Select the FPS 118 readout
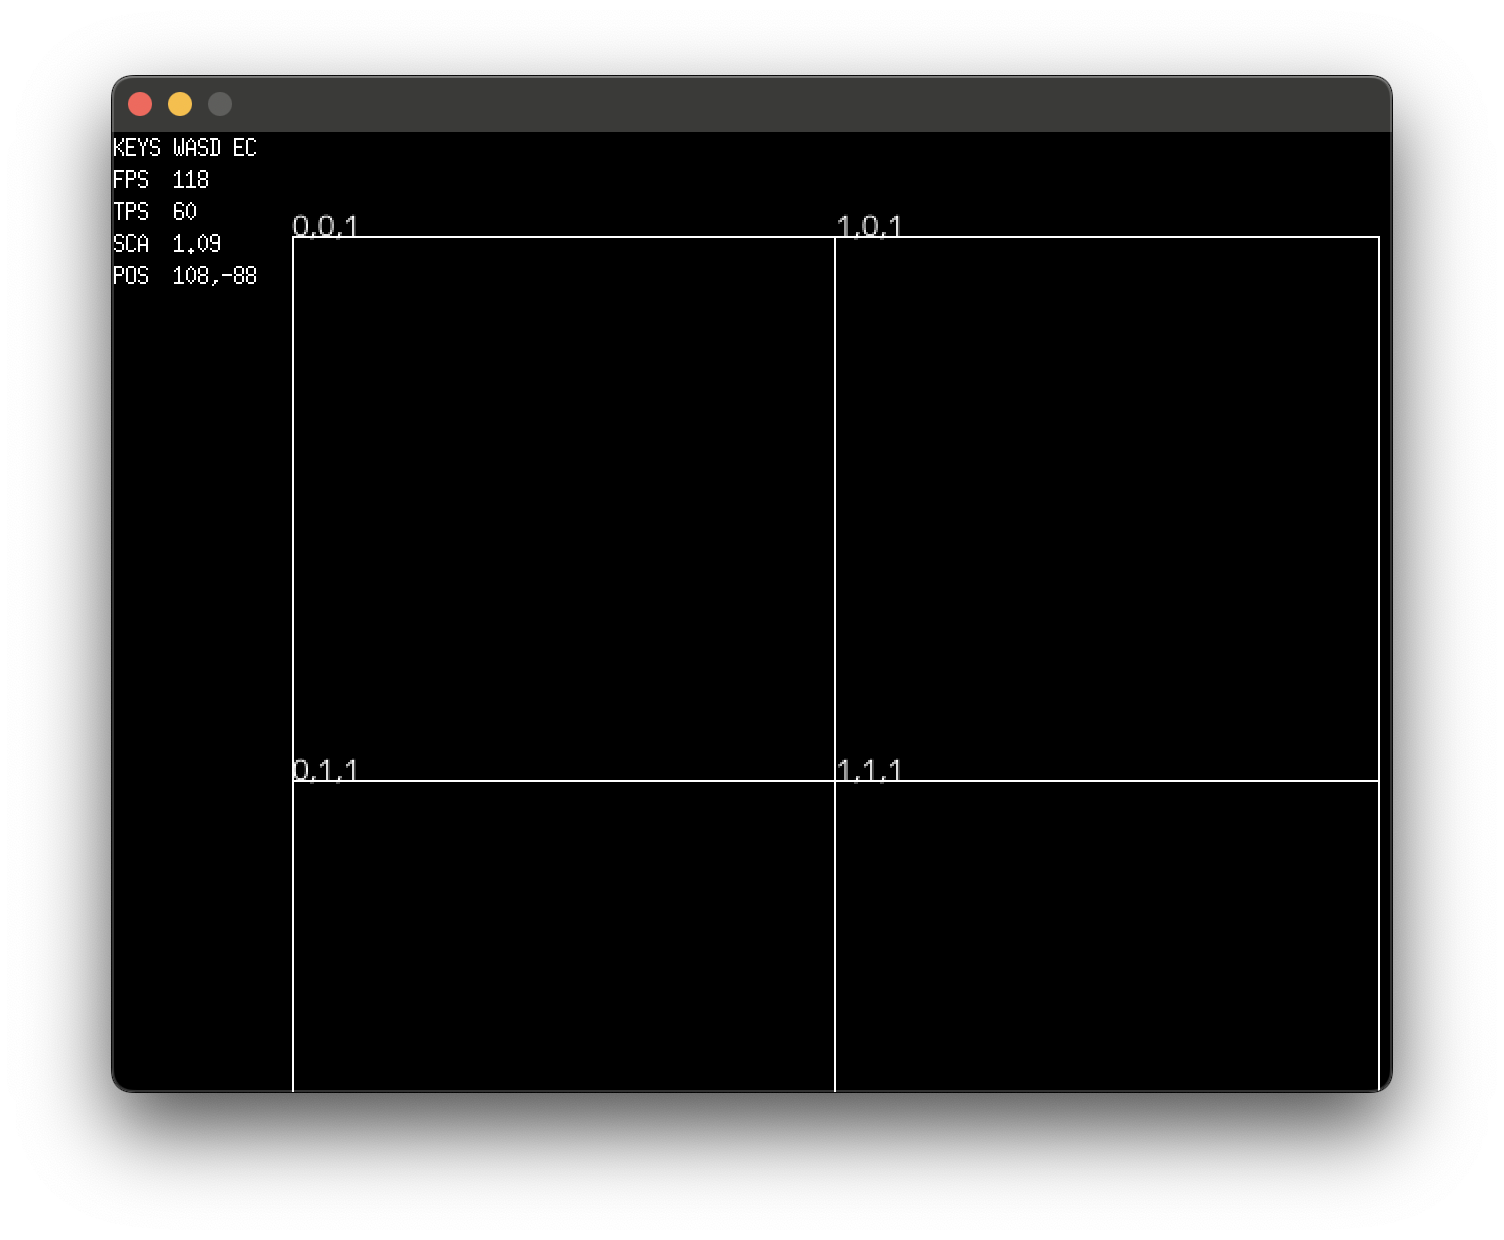 click(161, 180)
